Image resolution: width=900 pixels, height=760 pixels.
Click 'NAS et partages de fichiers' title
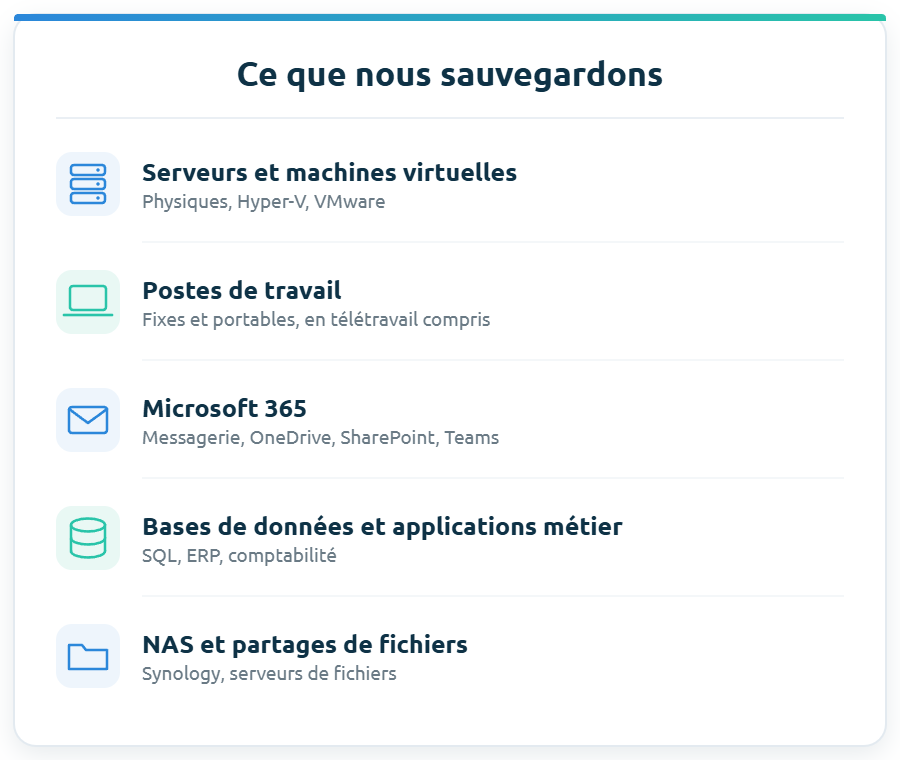click(x=305, y=645)
